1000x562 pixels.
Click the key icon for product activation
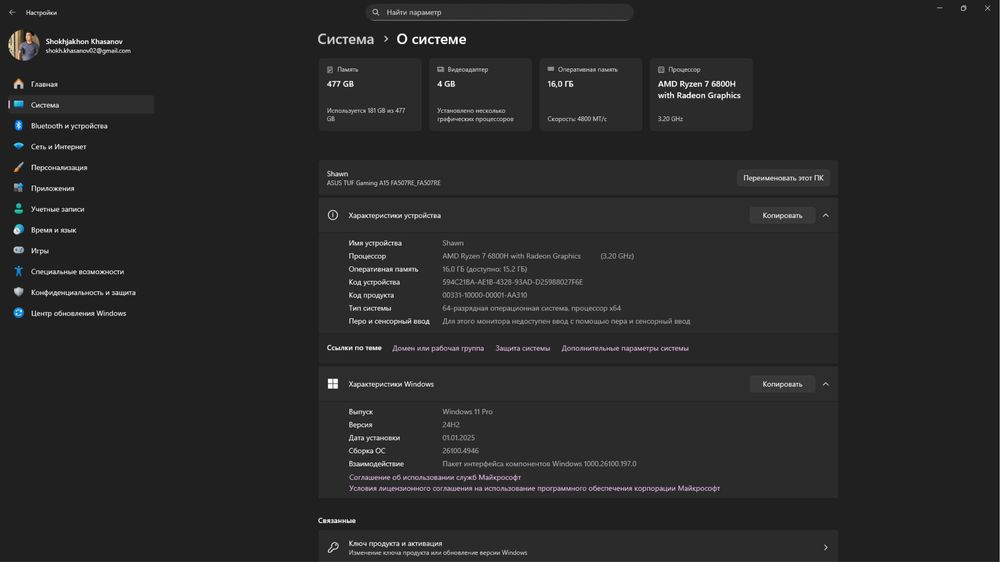pyautogui.click(x=333, y=547)
